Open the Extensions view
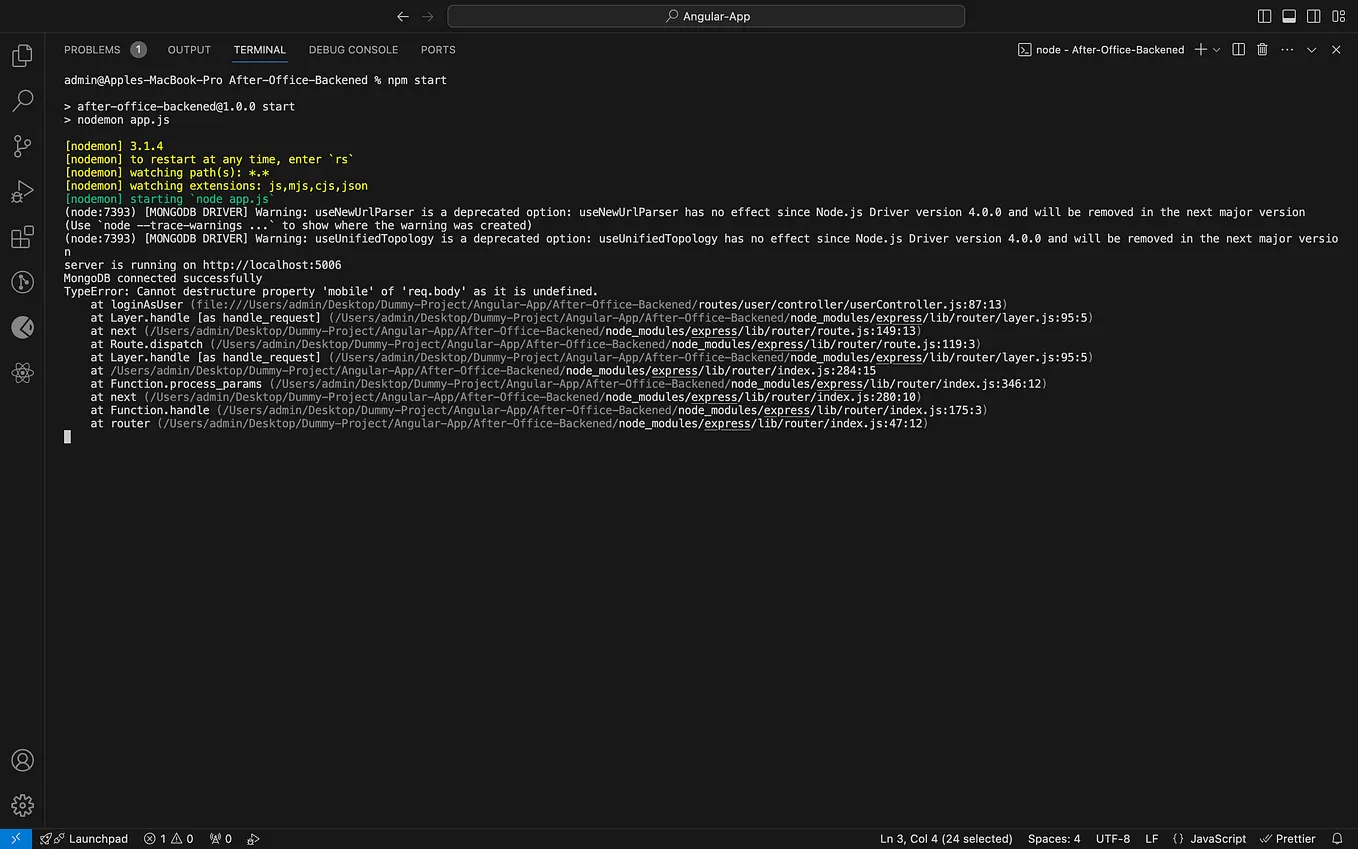This screenshot has height=849, width=1358. [x=22, y=237]
